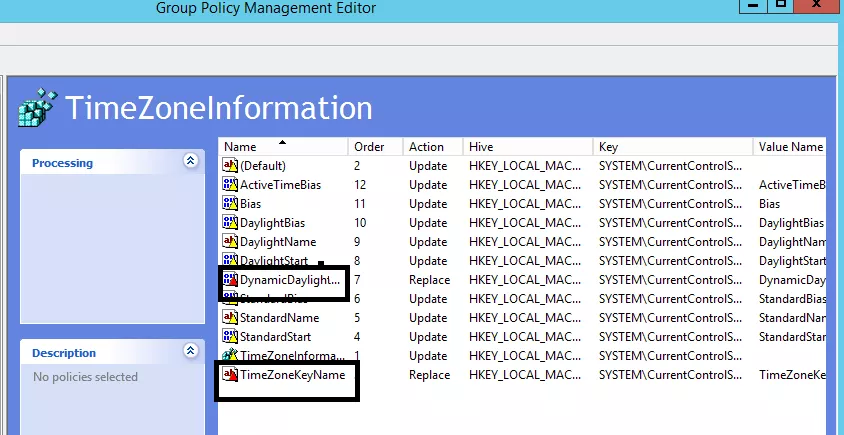Sort by the Action column header
The width and height of the screenshot is (844, 435).
pos(433,146)
